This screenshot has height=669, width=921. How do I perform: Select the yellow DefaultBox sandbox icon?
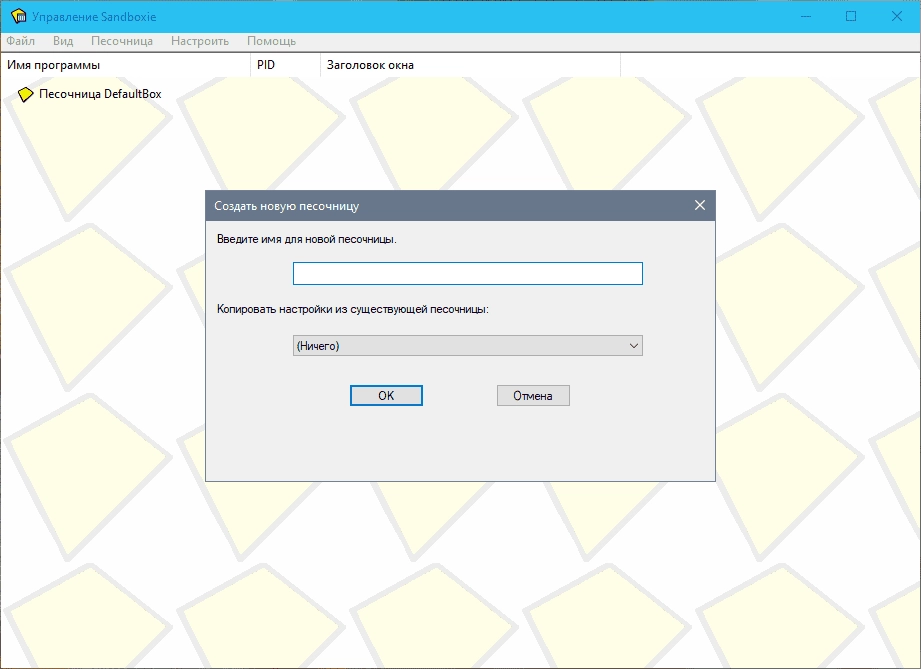pyautogui.click(x=25, y=94)
